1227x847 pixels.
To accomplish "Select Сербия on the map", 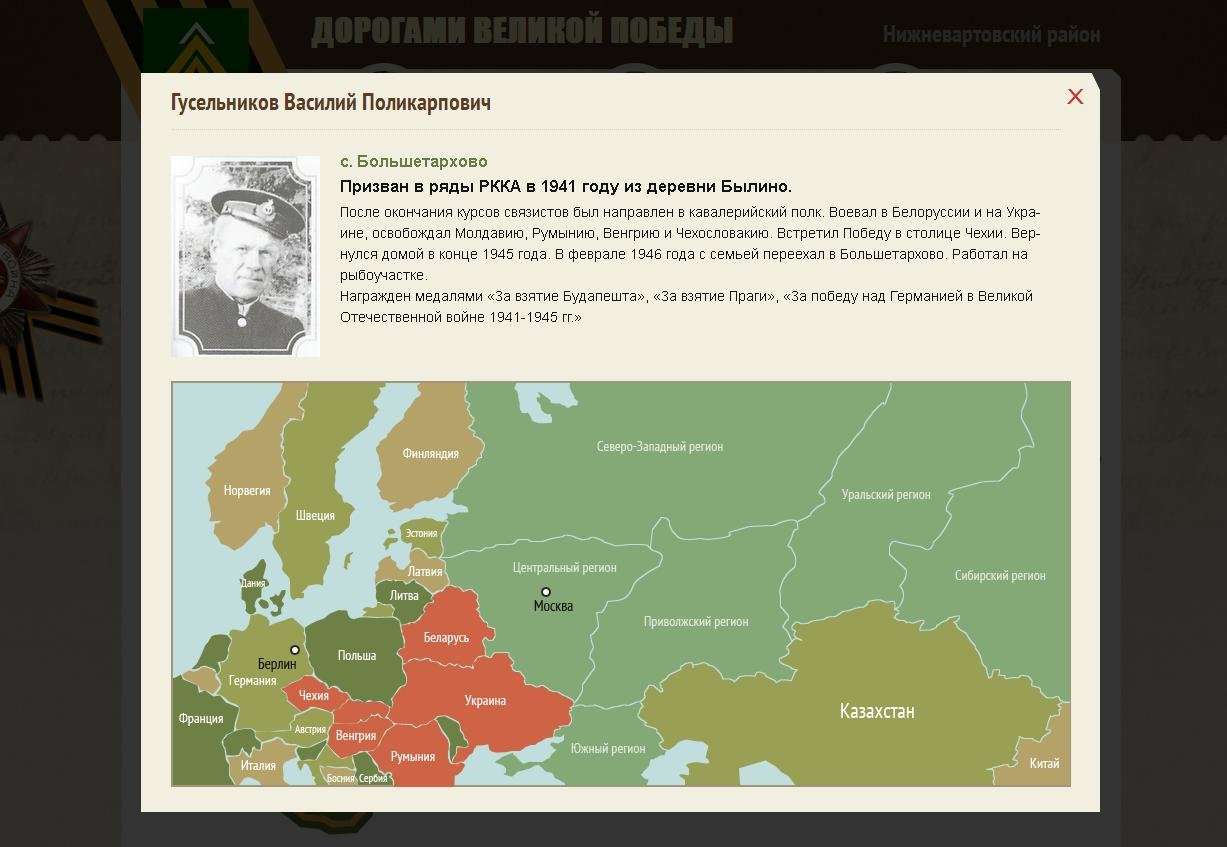I will [373, 778].
